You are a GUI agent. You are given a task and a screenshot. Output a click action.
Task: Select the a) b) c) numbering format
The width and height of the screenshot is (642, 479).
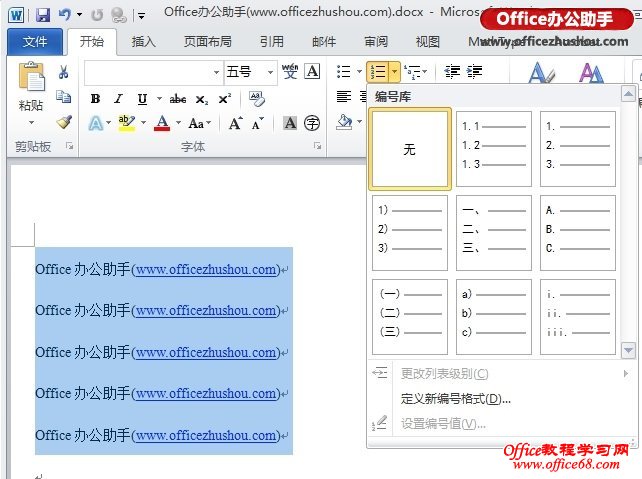coord(494,317)
